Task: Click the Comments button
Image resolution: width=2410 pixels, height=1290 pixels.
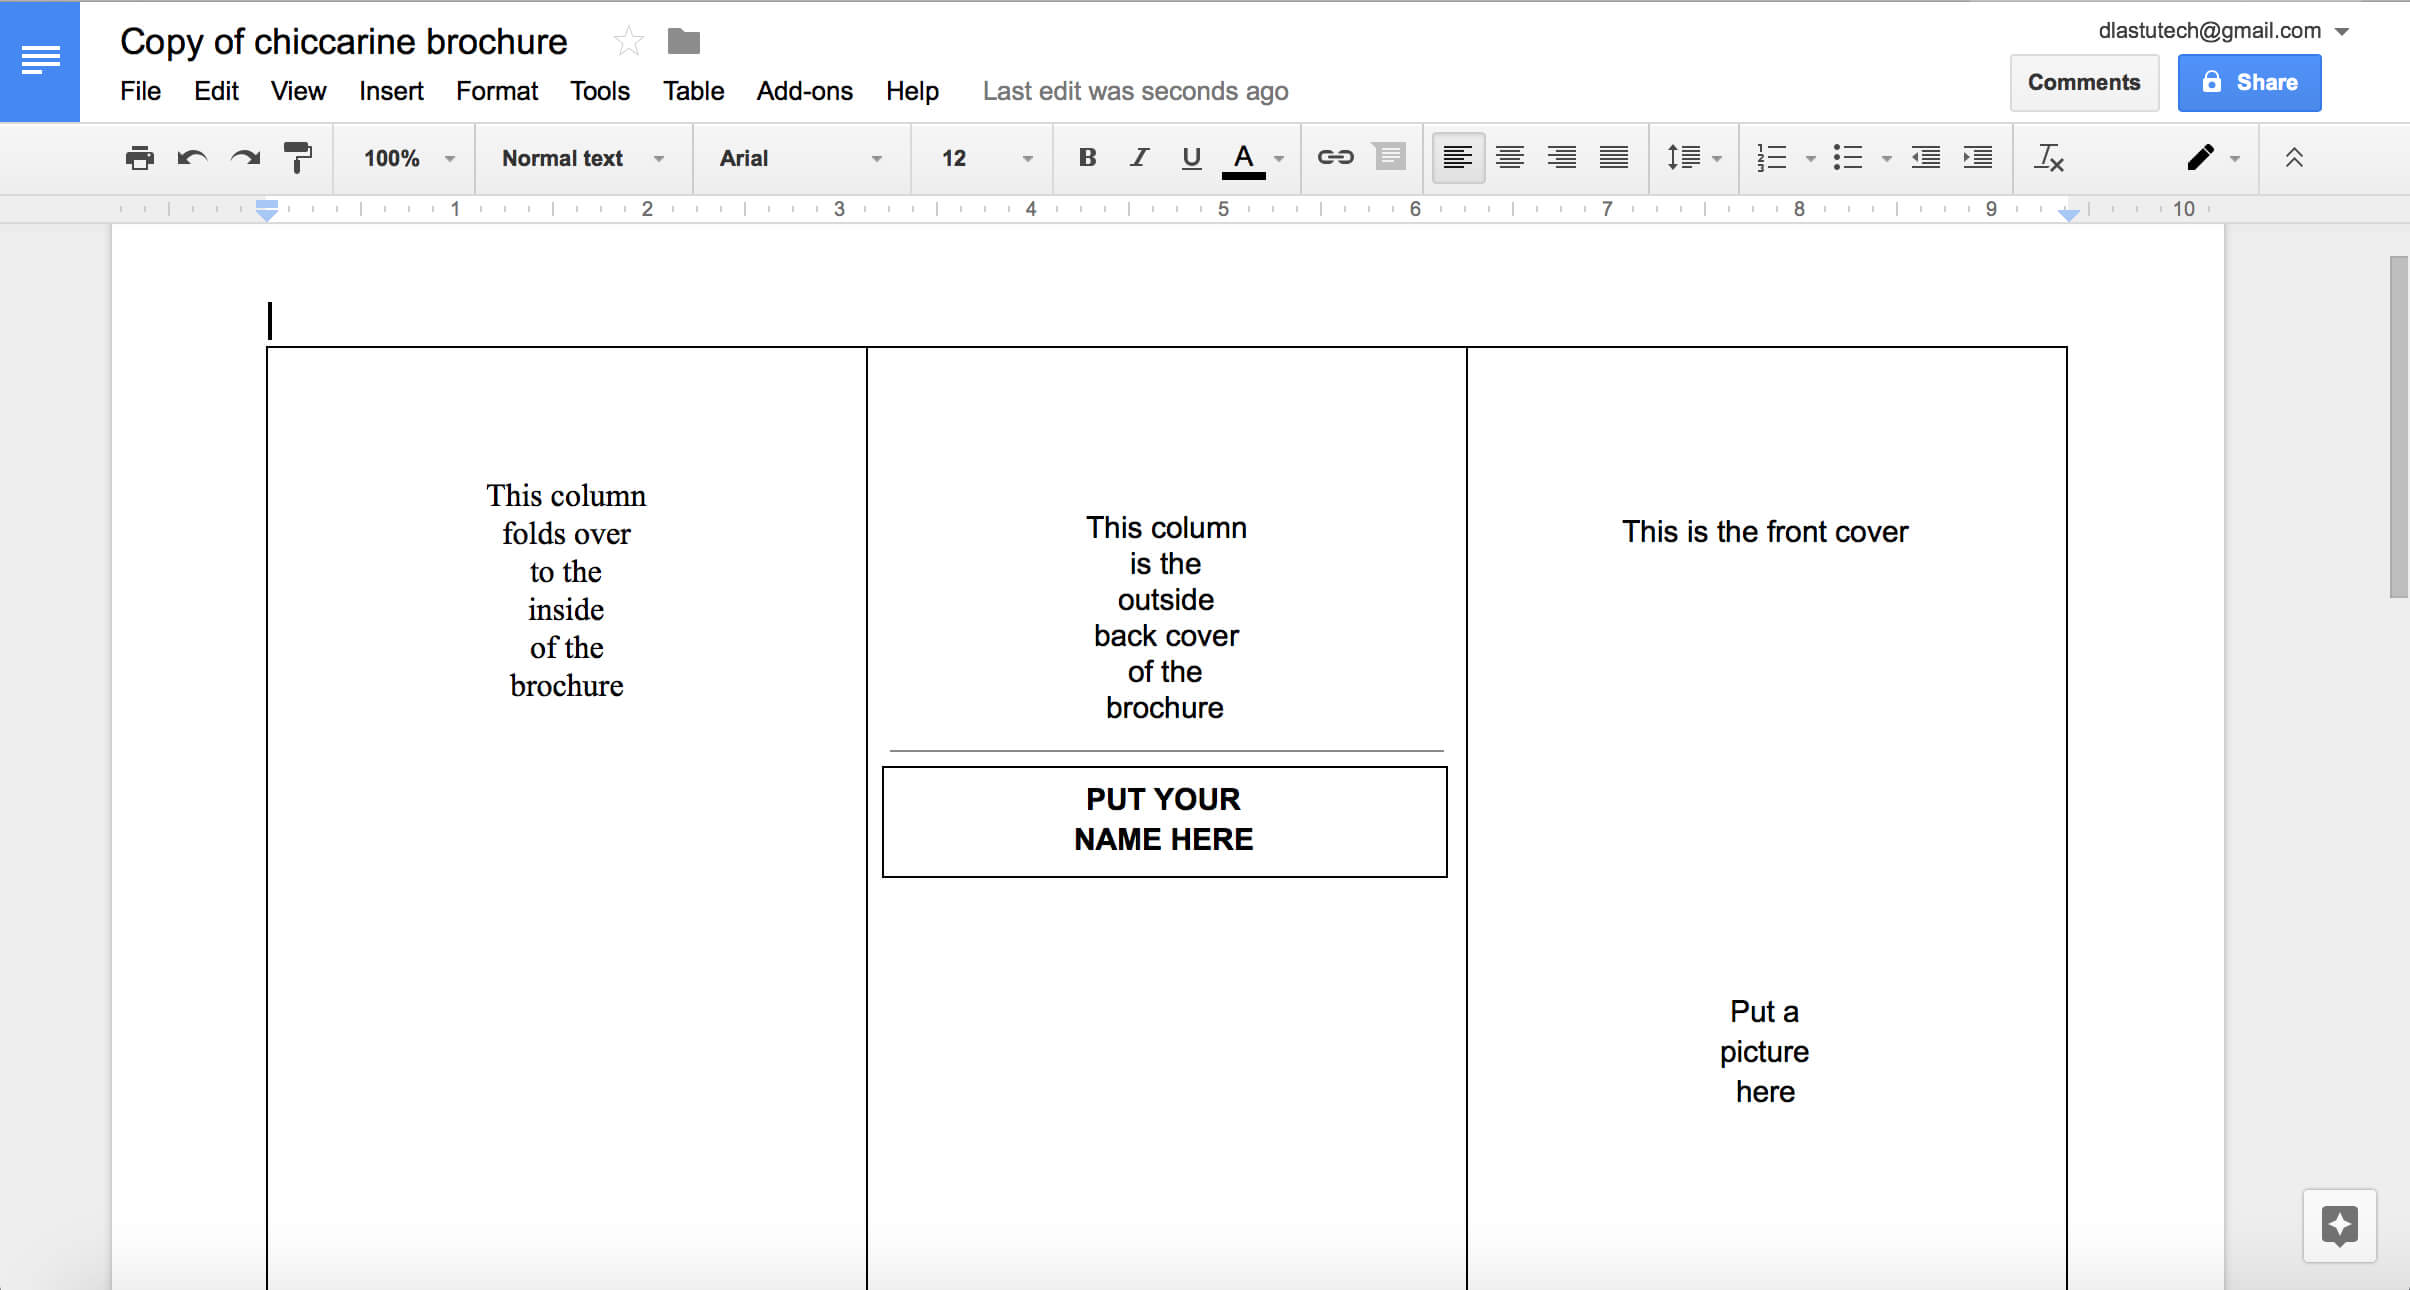Action: coord(2083,81)
